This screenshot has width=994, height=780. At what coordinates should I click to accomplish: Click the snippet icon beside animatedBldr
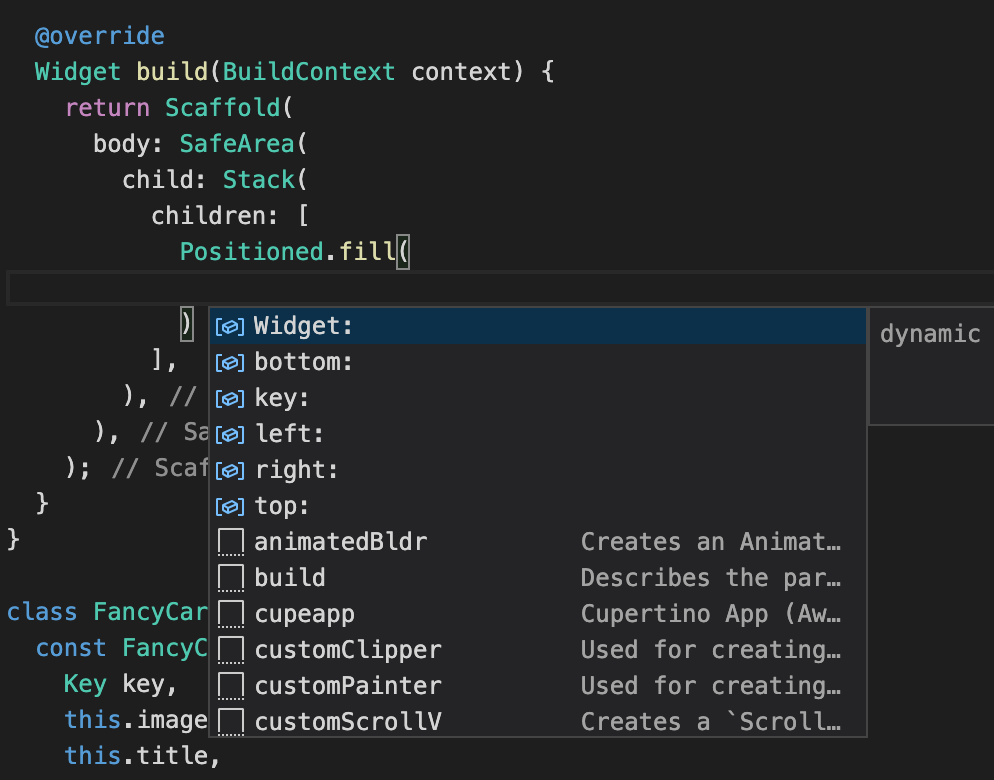230,541
